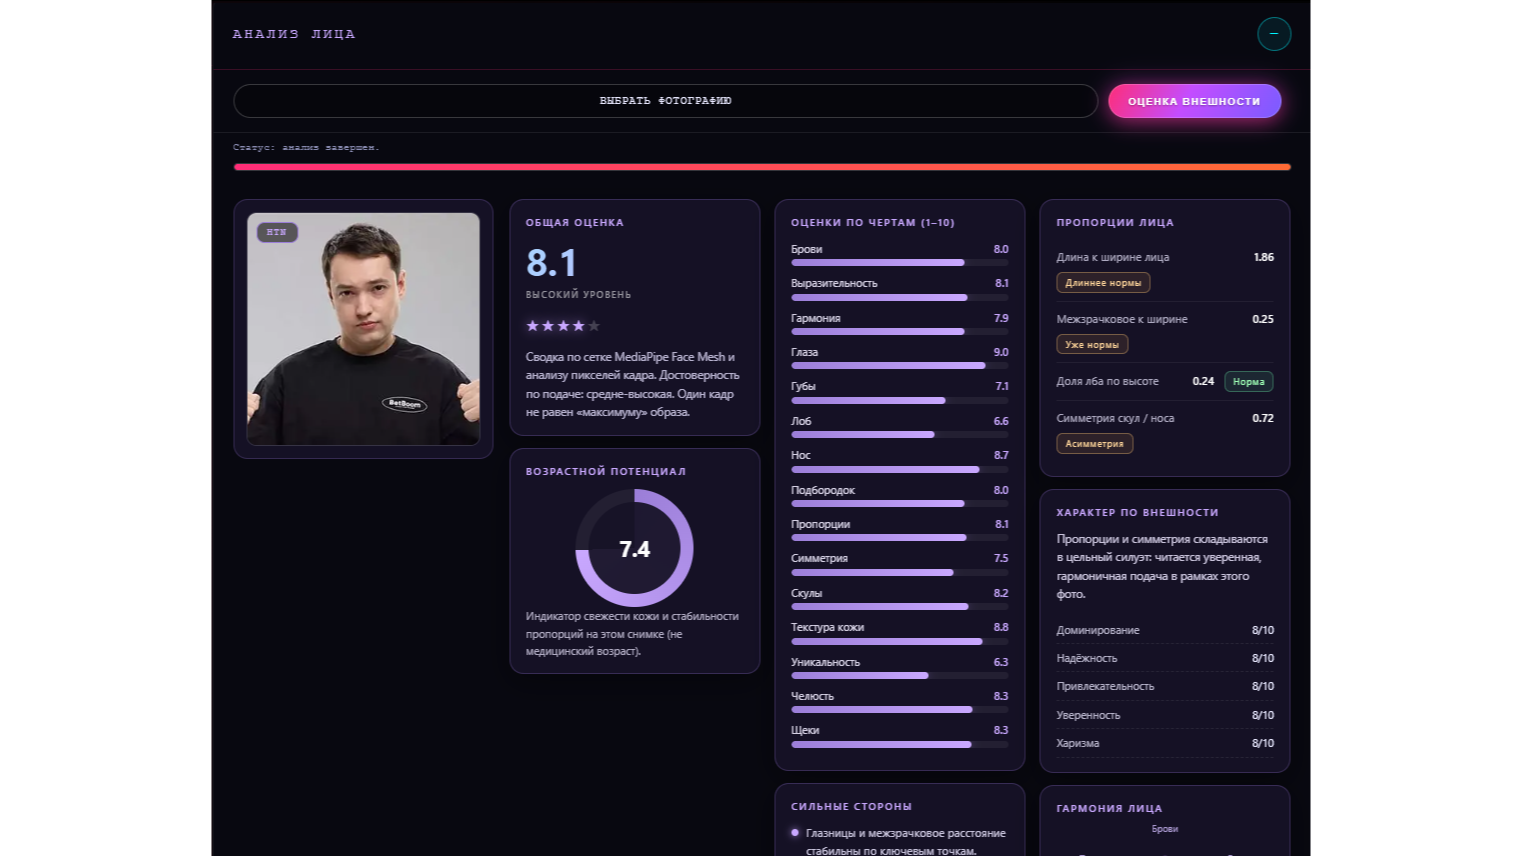Click the ОЦЕНКА ВНЕШНОСТИ button
This screenshot has width=1522, height=856.
click(x=1194, y=101)
